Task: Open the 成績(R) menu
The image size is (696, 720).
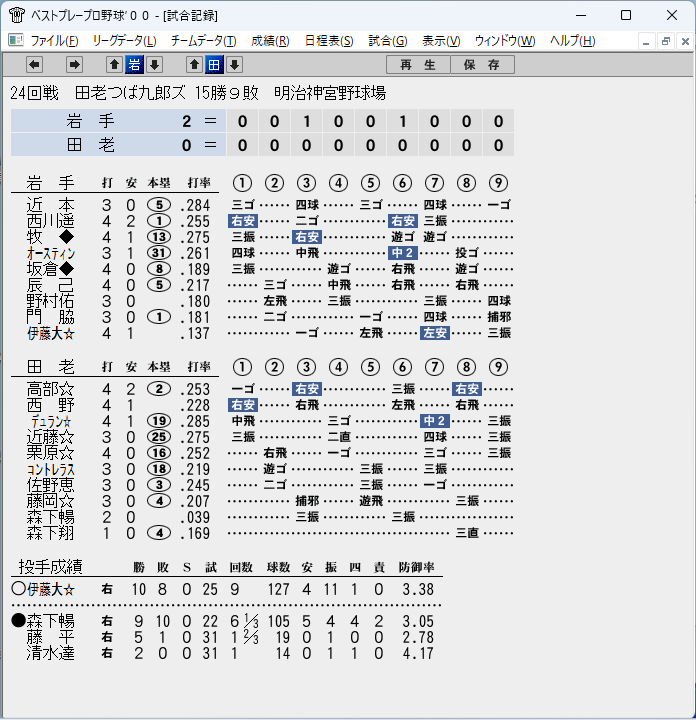Action: coord(270,41)
